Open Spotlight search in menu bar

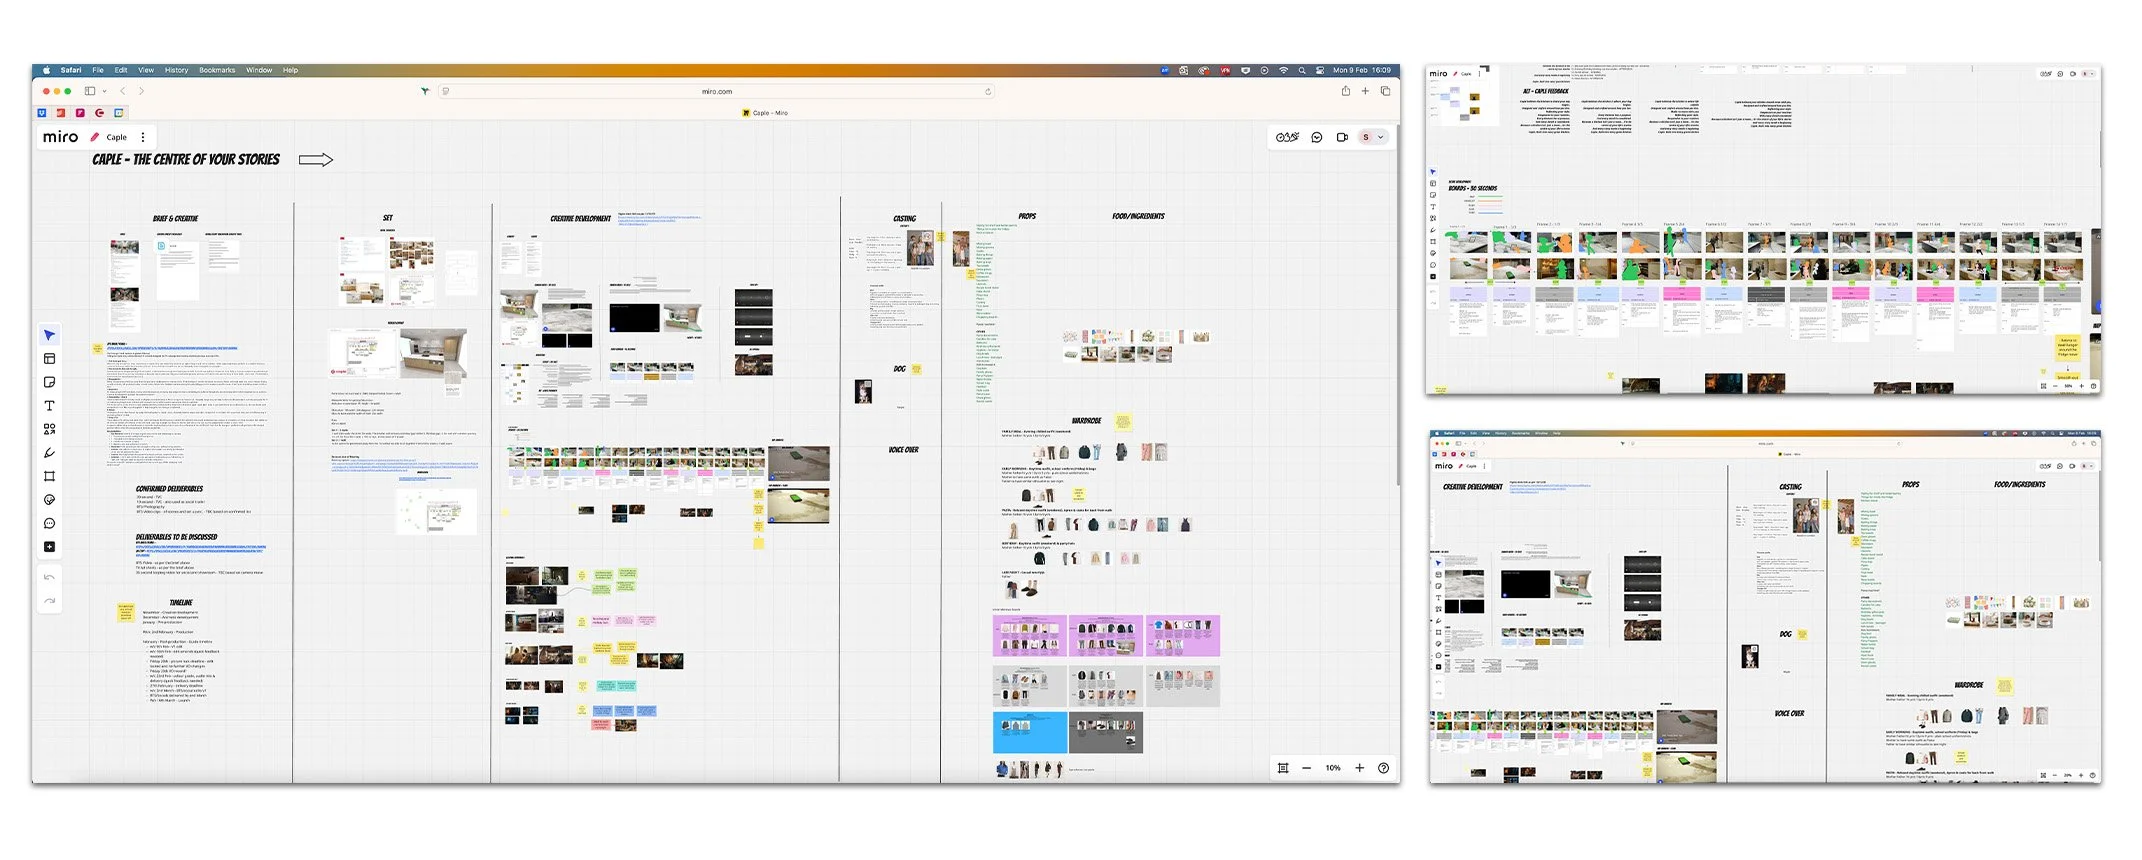1302,70
